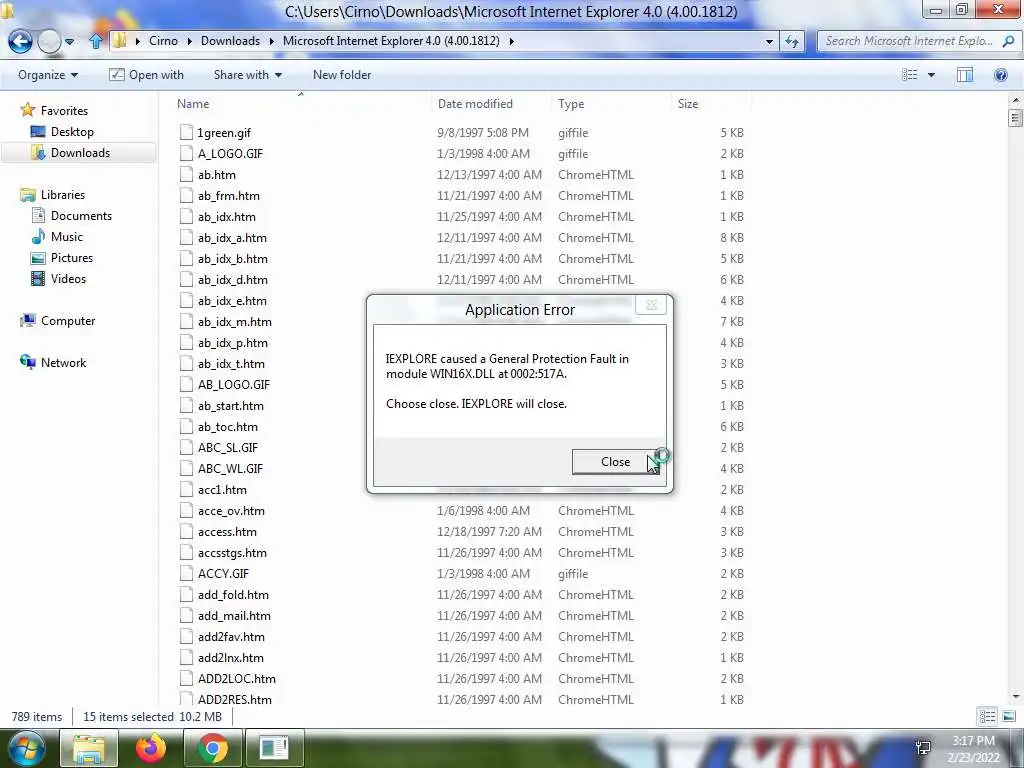Image resolution: width=1024 pixels, height=768 pixels.
Task: Open the Help question mark icon
Action: (x=1000, y=75)
